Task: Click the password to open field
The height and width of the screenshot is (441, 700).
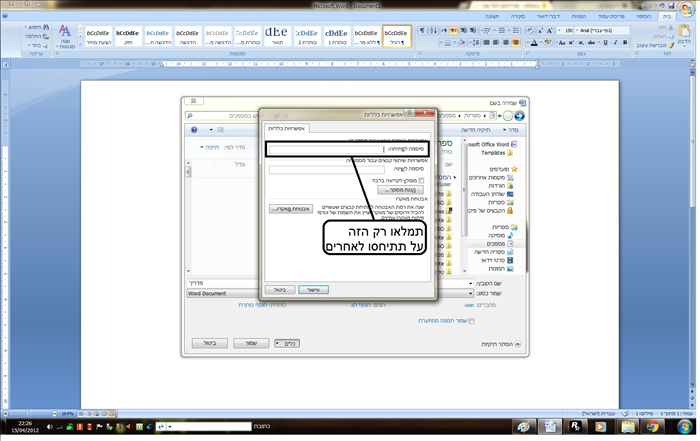Action: 326,149
